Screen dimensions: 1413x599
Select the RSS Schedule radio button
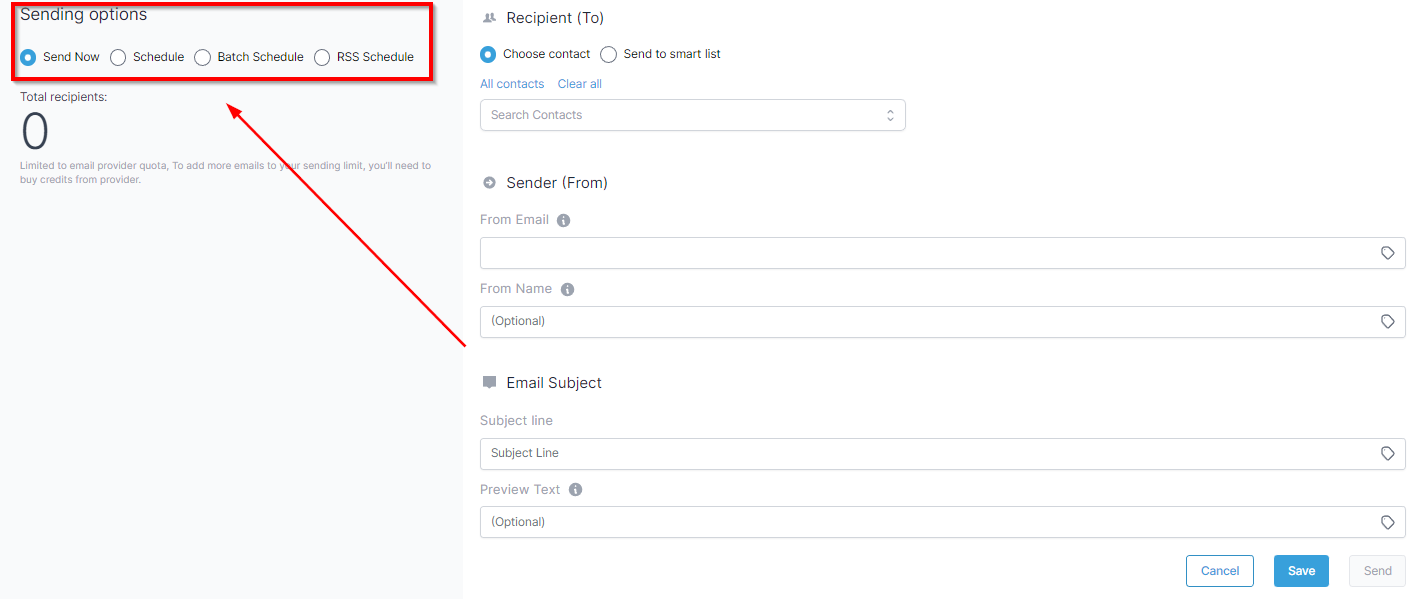322,57
